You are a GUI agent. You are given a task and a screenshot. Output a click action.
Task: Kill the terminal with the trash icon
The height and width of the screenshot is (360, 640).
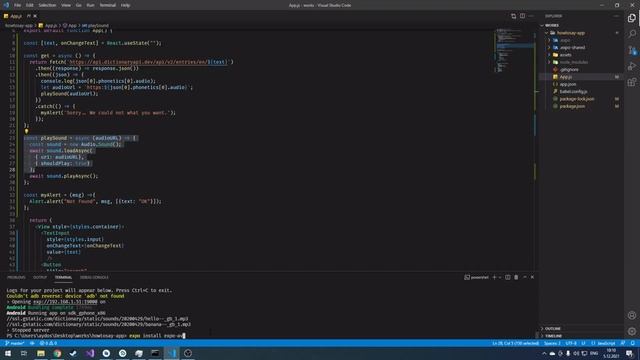tap(516, 277)
